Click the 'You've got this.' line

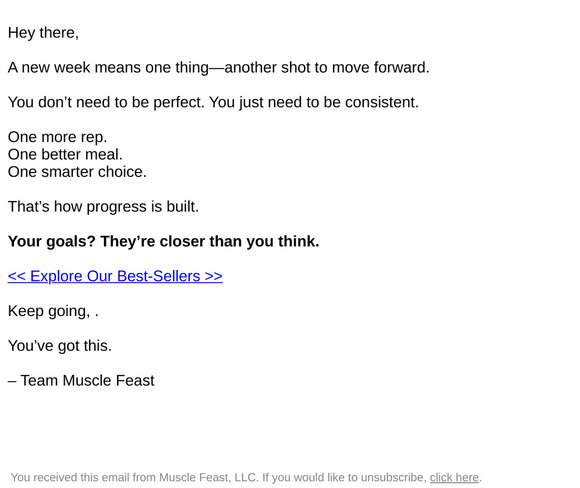(60, 346)
